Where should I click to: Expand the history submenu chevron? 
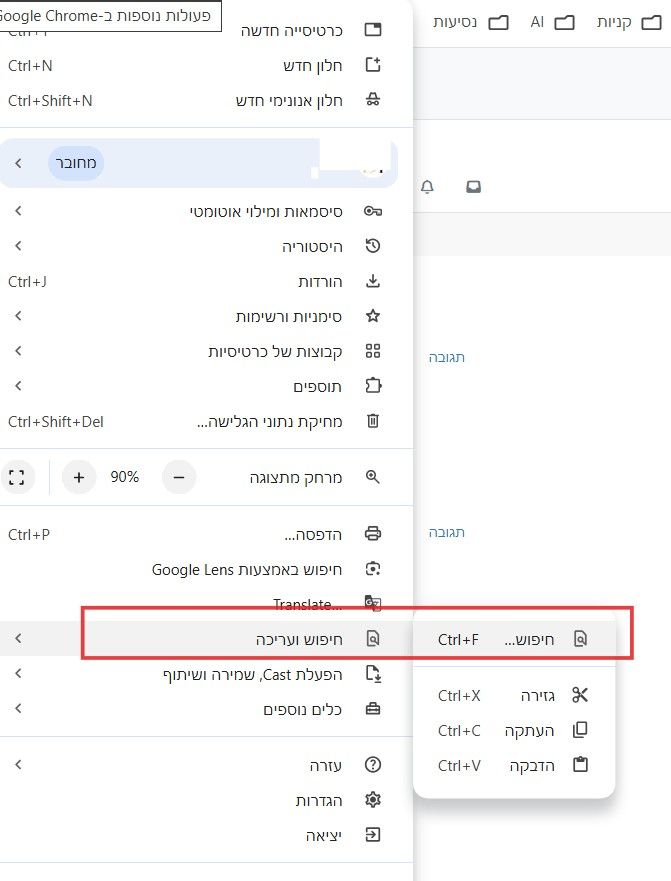pyautogui.click(x=19, y=246)
